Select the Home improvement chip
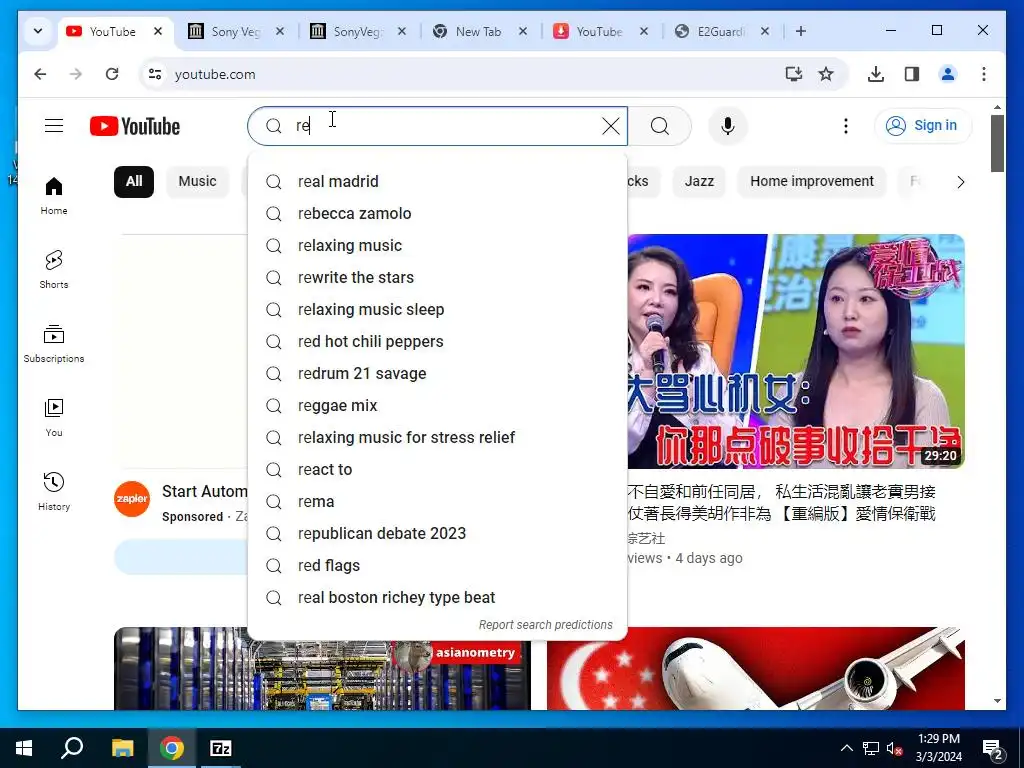 [812, 182]
